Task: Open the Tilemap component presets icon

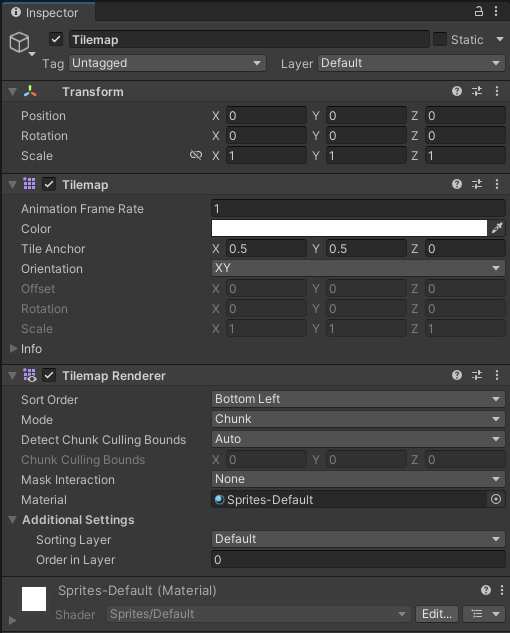Action: (x=477, y=184)
